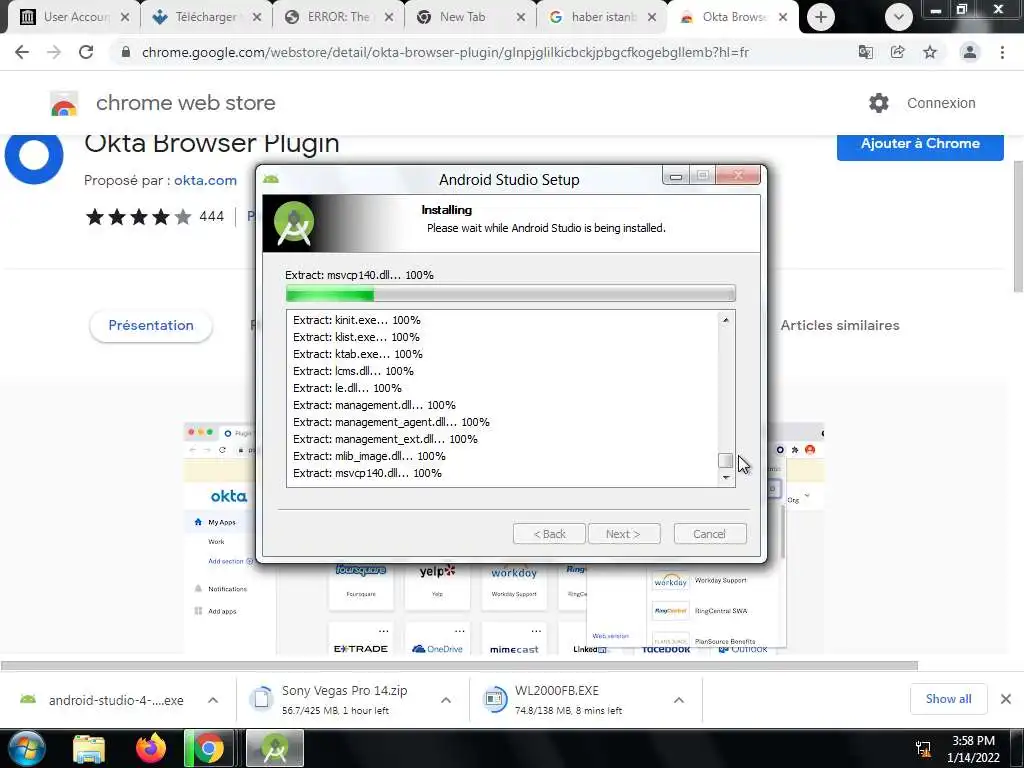The width and height of the screenshot is (1024, 768).
Task: Click the Ajouter à Chrome button
Action: [x=920, y=144]
